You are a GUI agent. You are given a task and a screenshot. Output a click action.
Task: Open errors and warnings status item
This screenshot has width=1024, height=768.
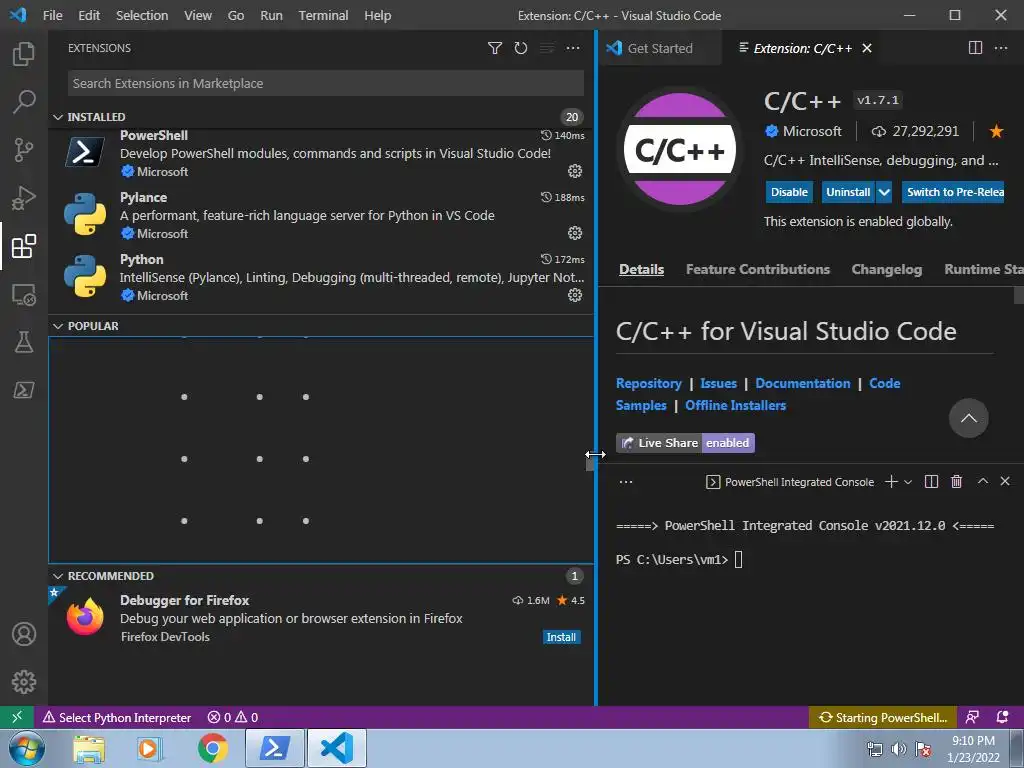233,717
